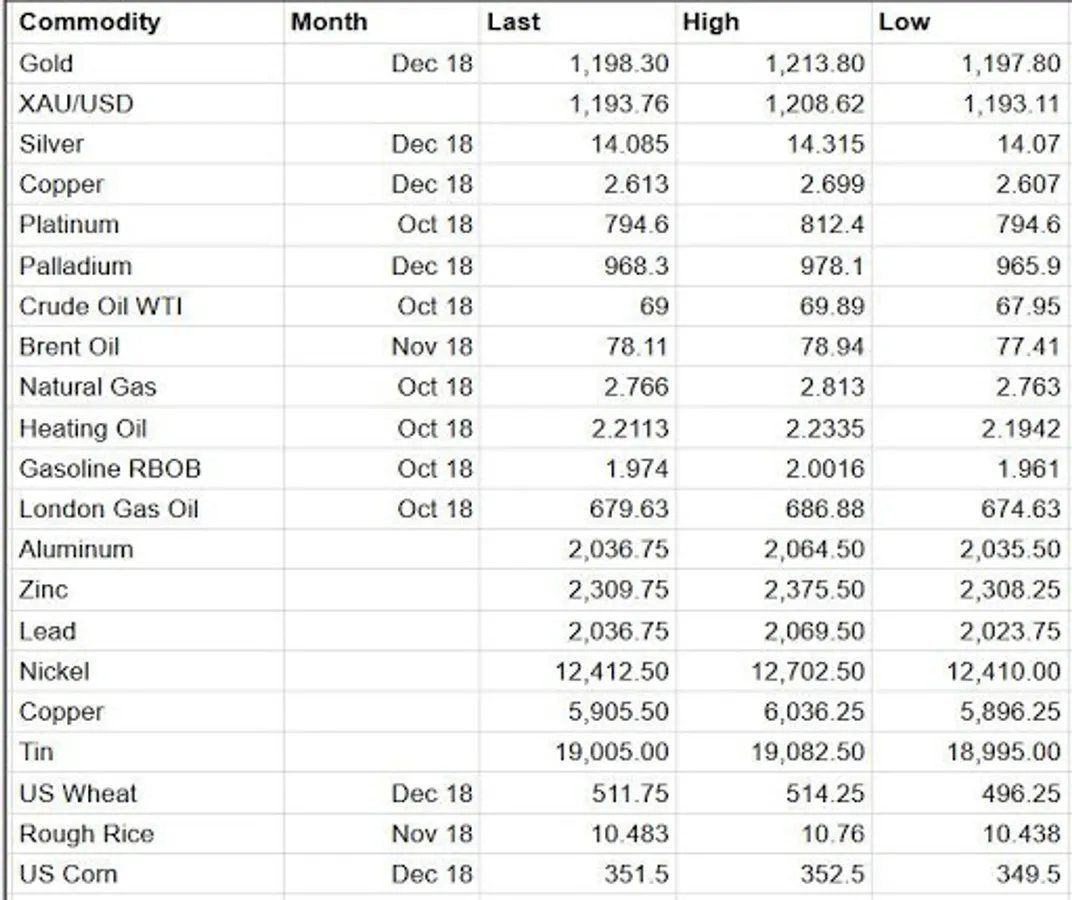Select the London Gas Oil cell
The width and height of the screenshot is (1072, 900).
coord(109,509)
